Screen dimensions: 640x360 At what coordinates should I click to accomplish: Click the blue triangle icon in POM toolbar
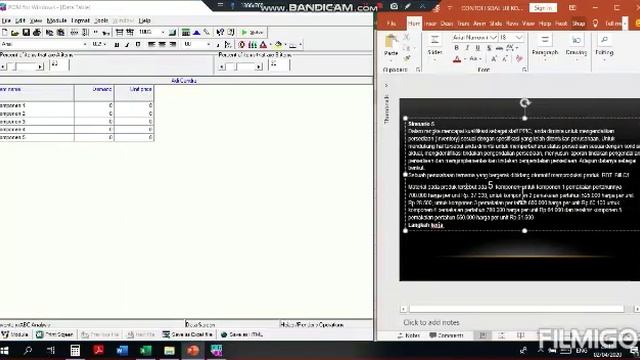[x=197, y=32]
